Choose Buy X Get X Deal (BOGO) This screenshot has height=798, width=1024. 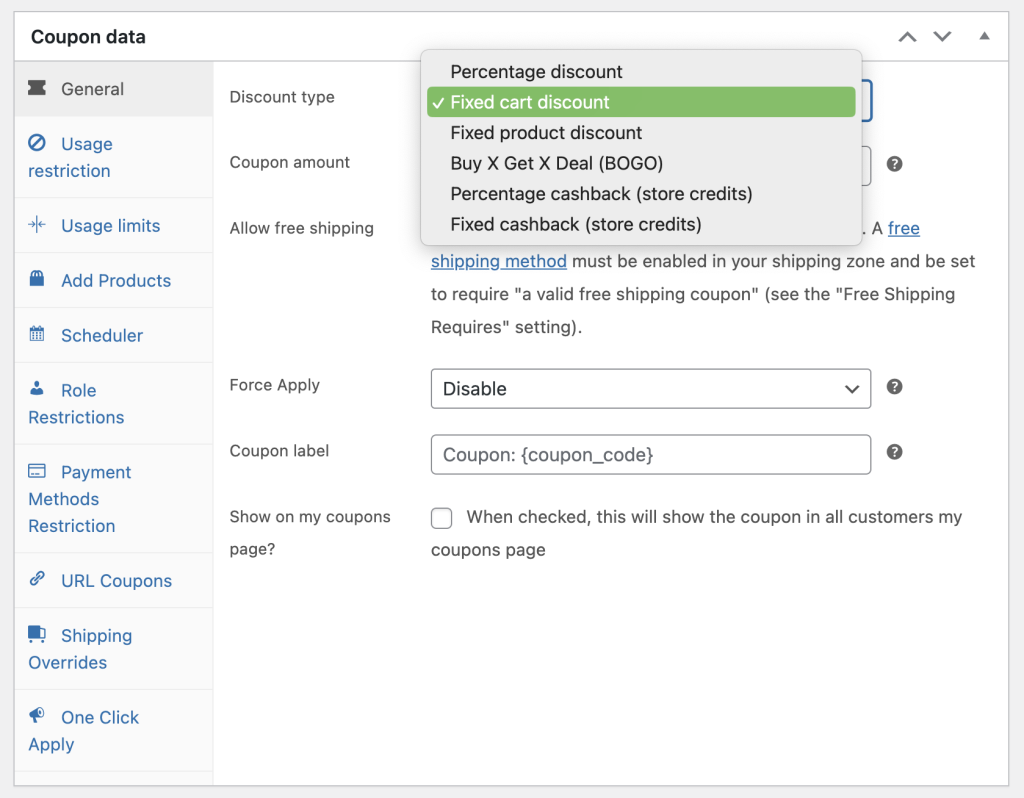tap(641, 163)
